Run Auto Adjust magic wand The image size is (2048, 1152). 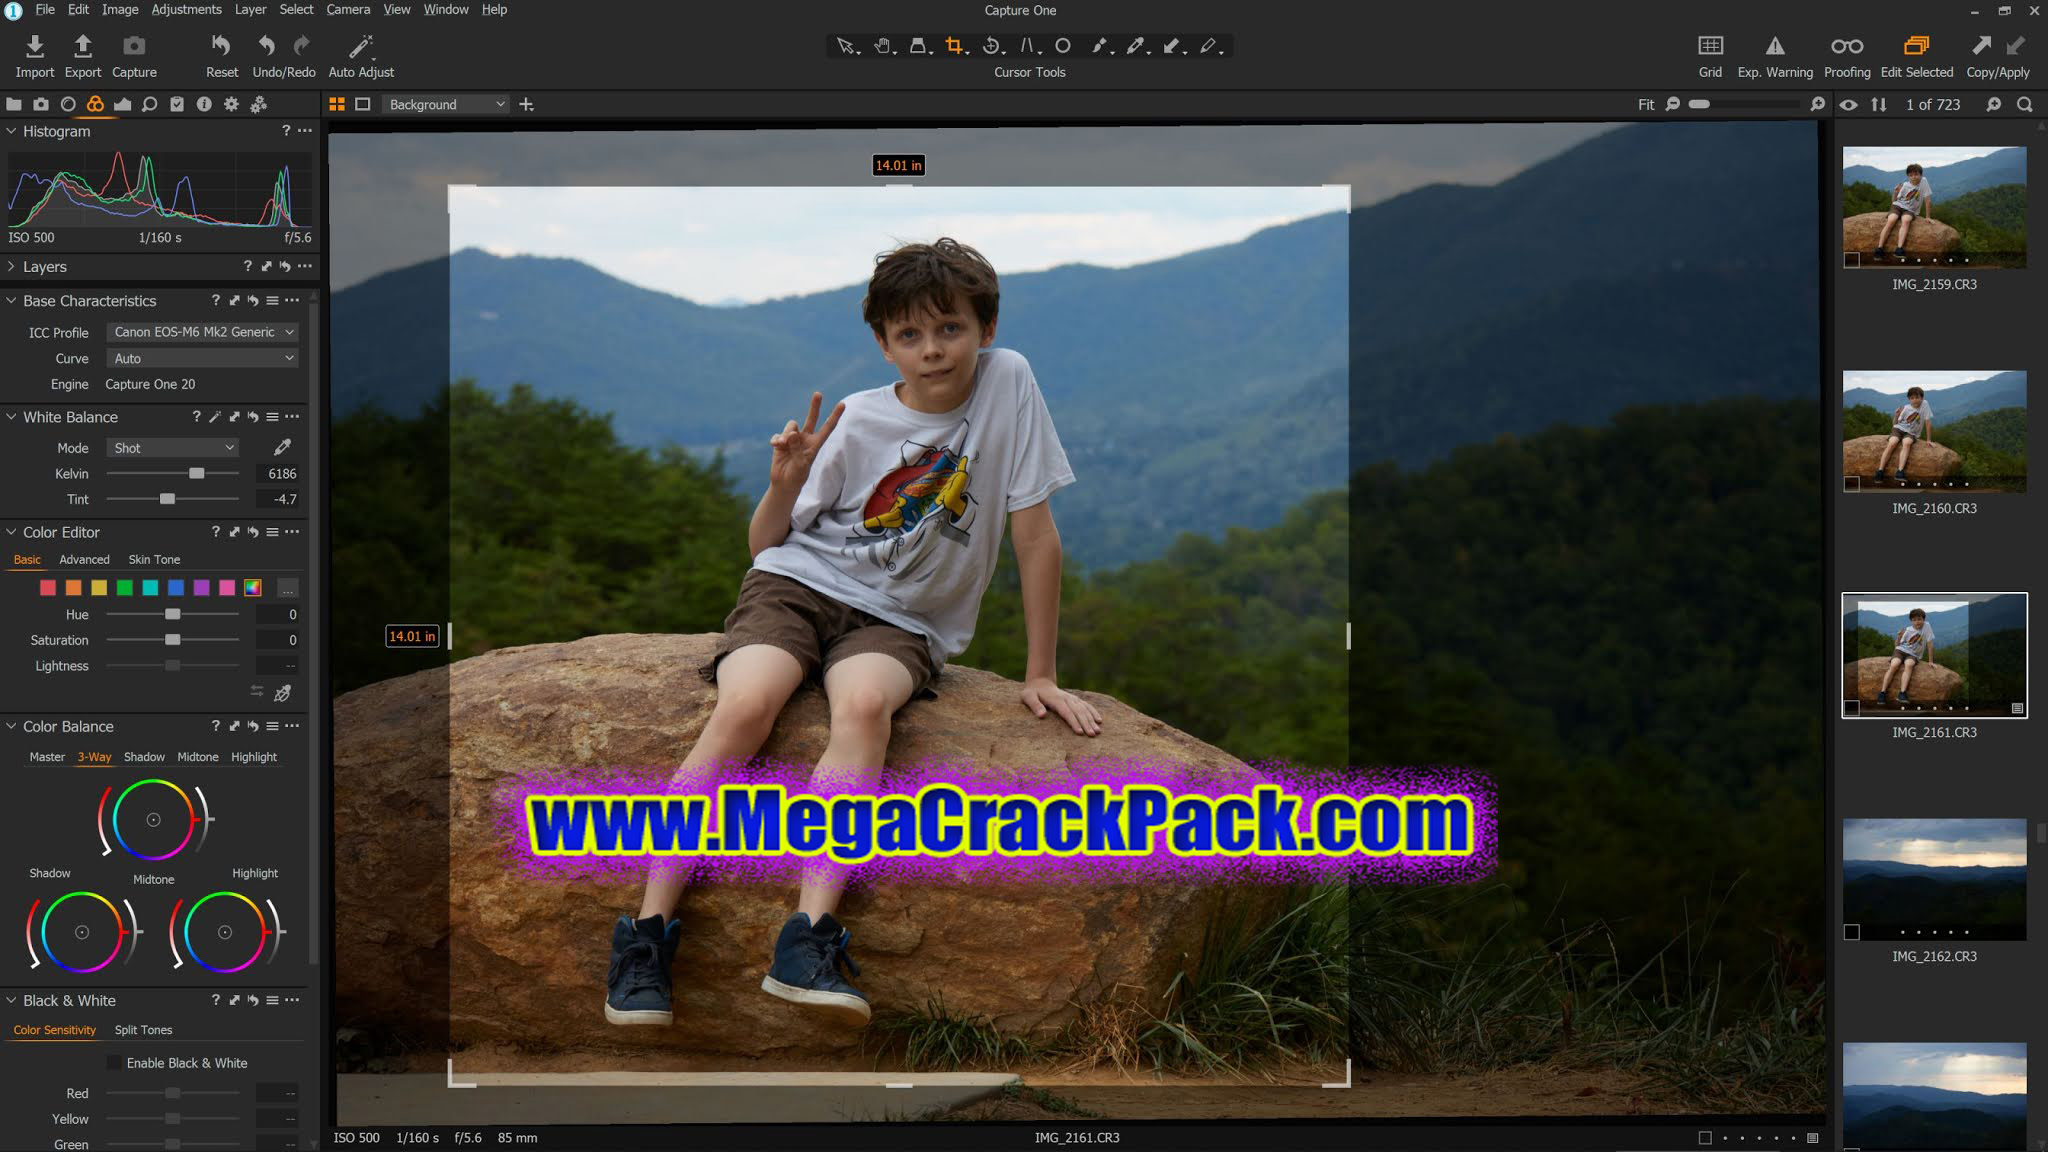(x=361, y=46)
